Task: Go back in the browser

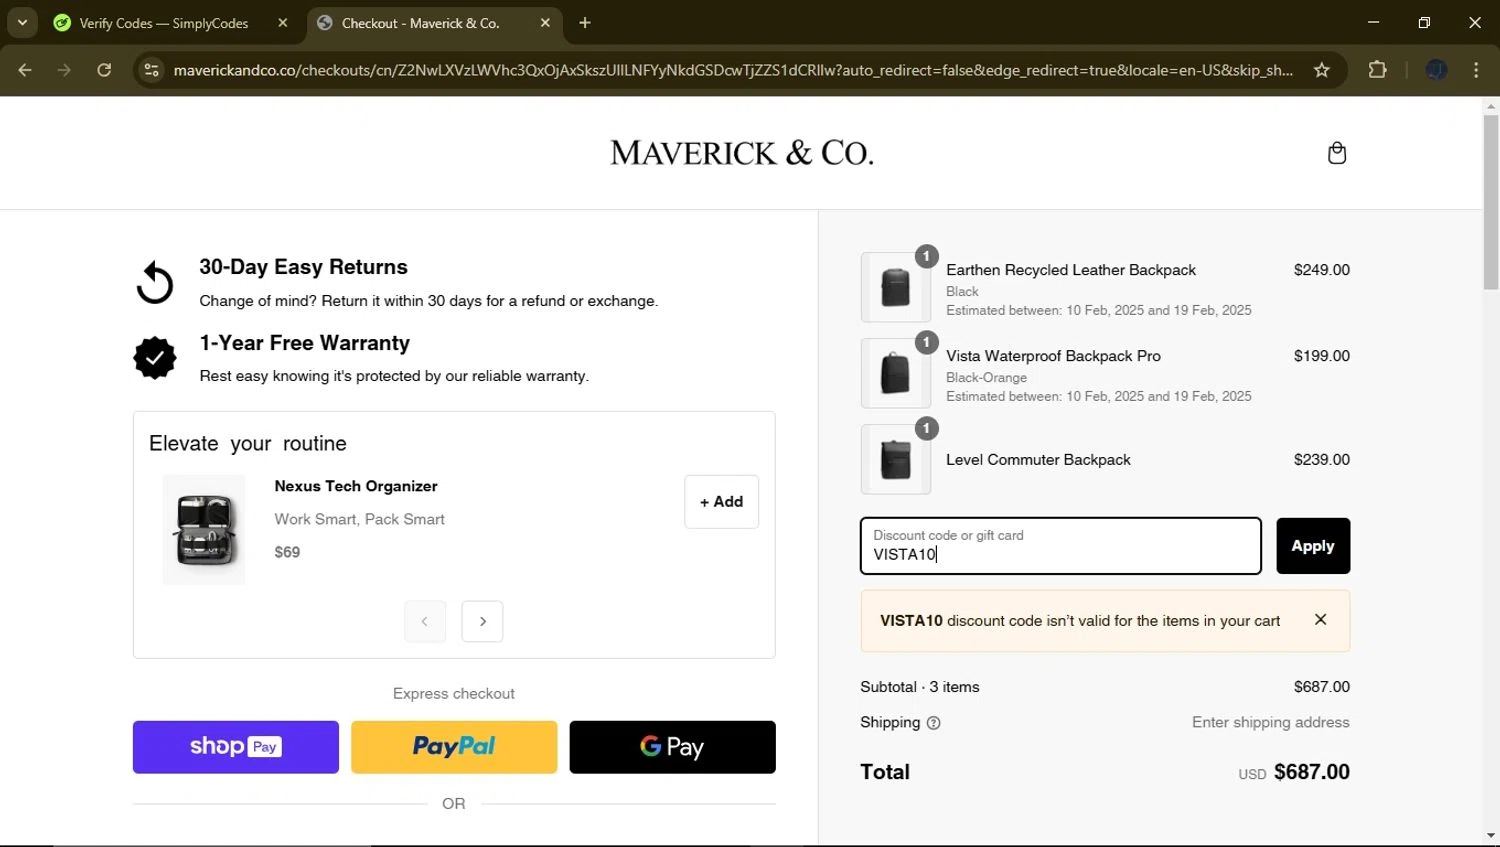Action: click(25, 70)
